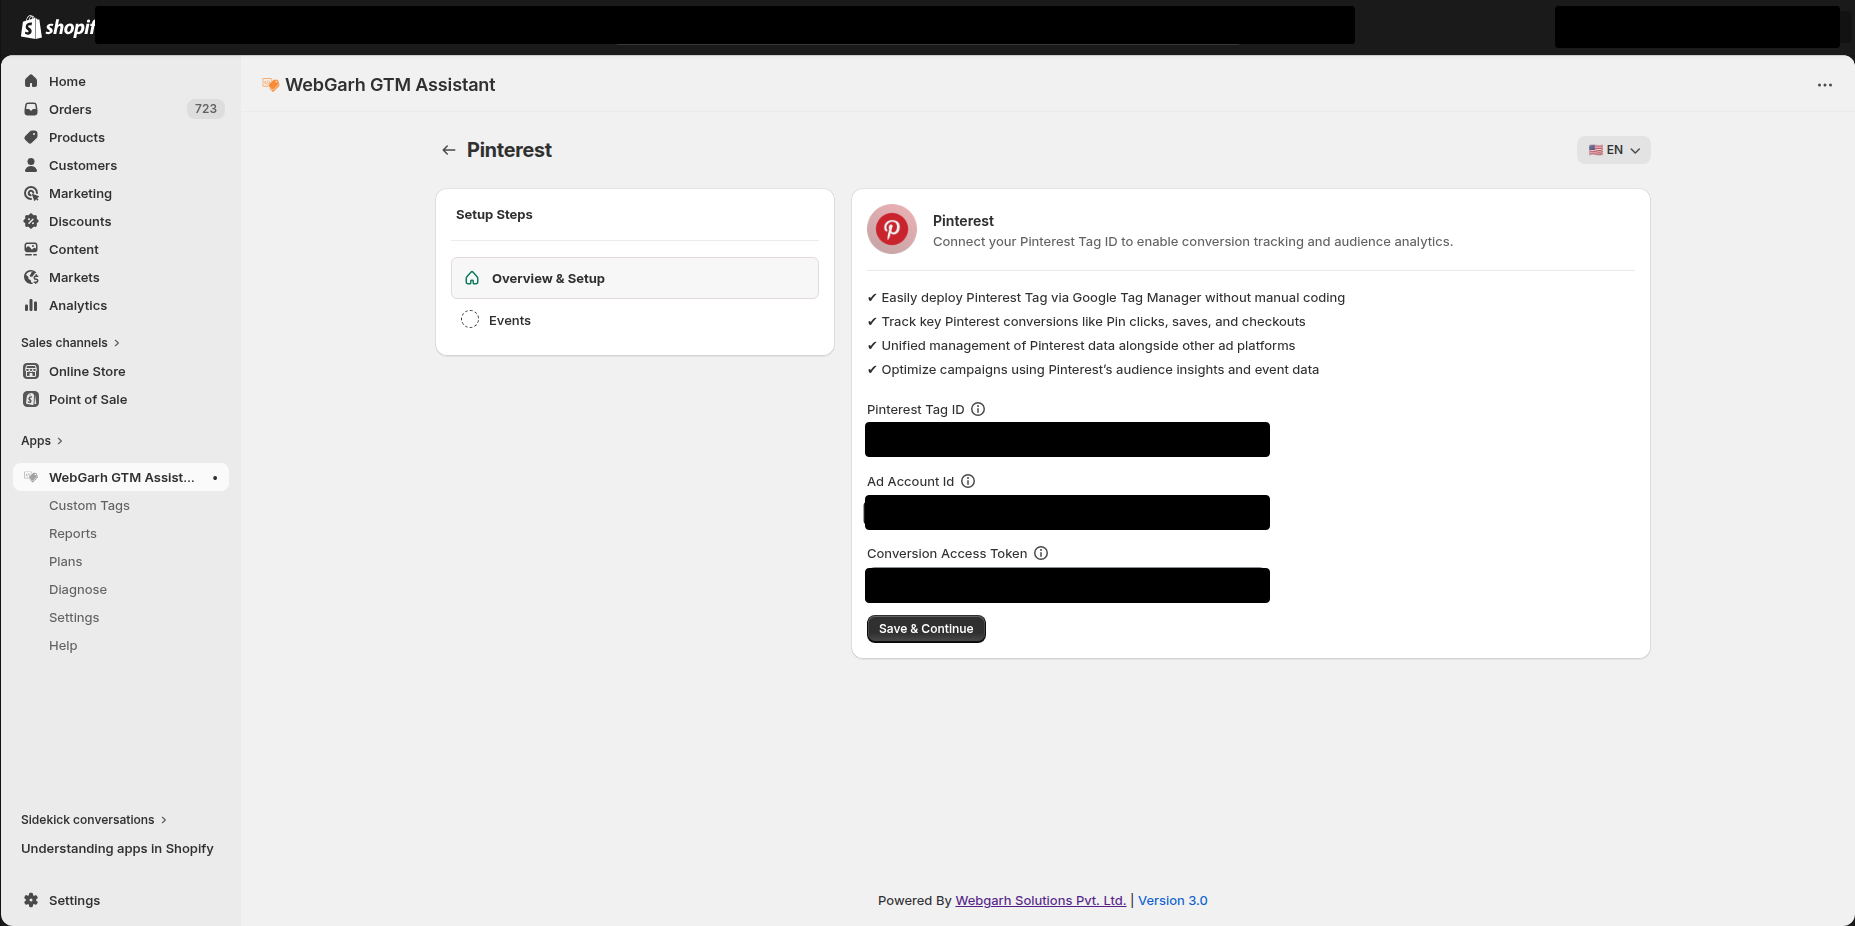This screenshot has width=1855, height=926.
Task: Click the Point of Sale icon
Action: click(x=31, y=399)
